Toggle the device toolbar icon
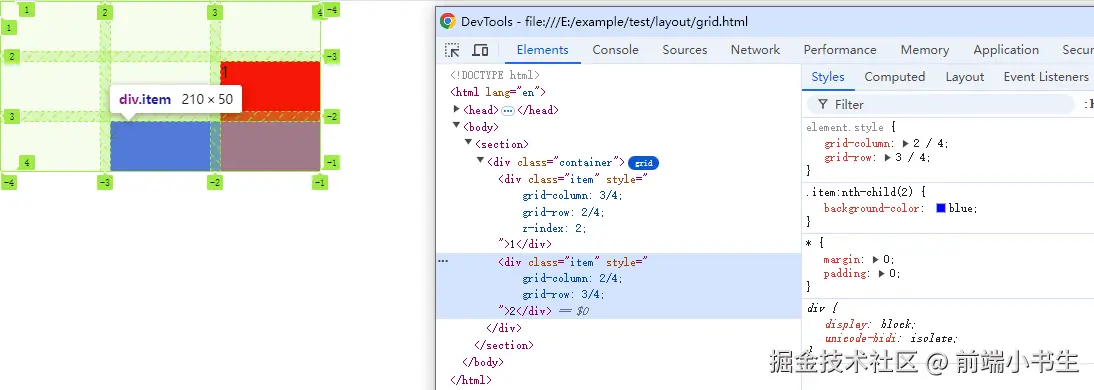 480,50
